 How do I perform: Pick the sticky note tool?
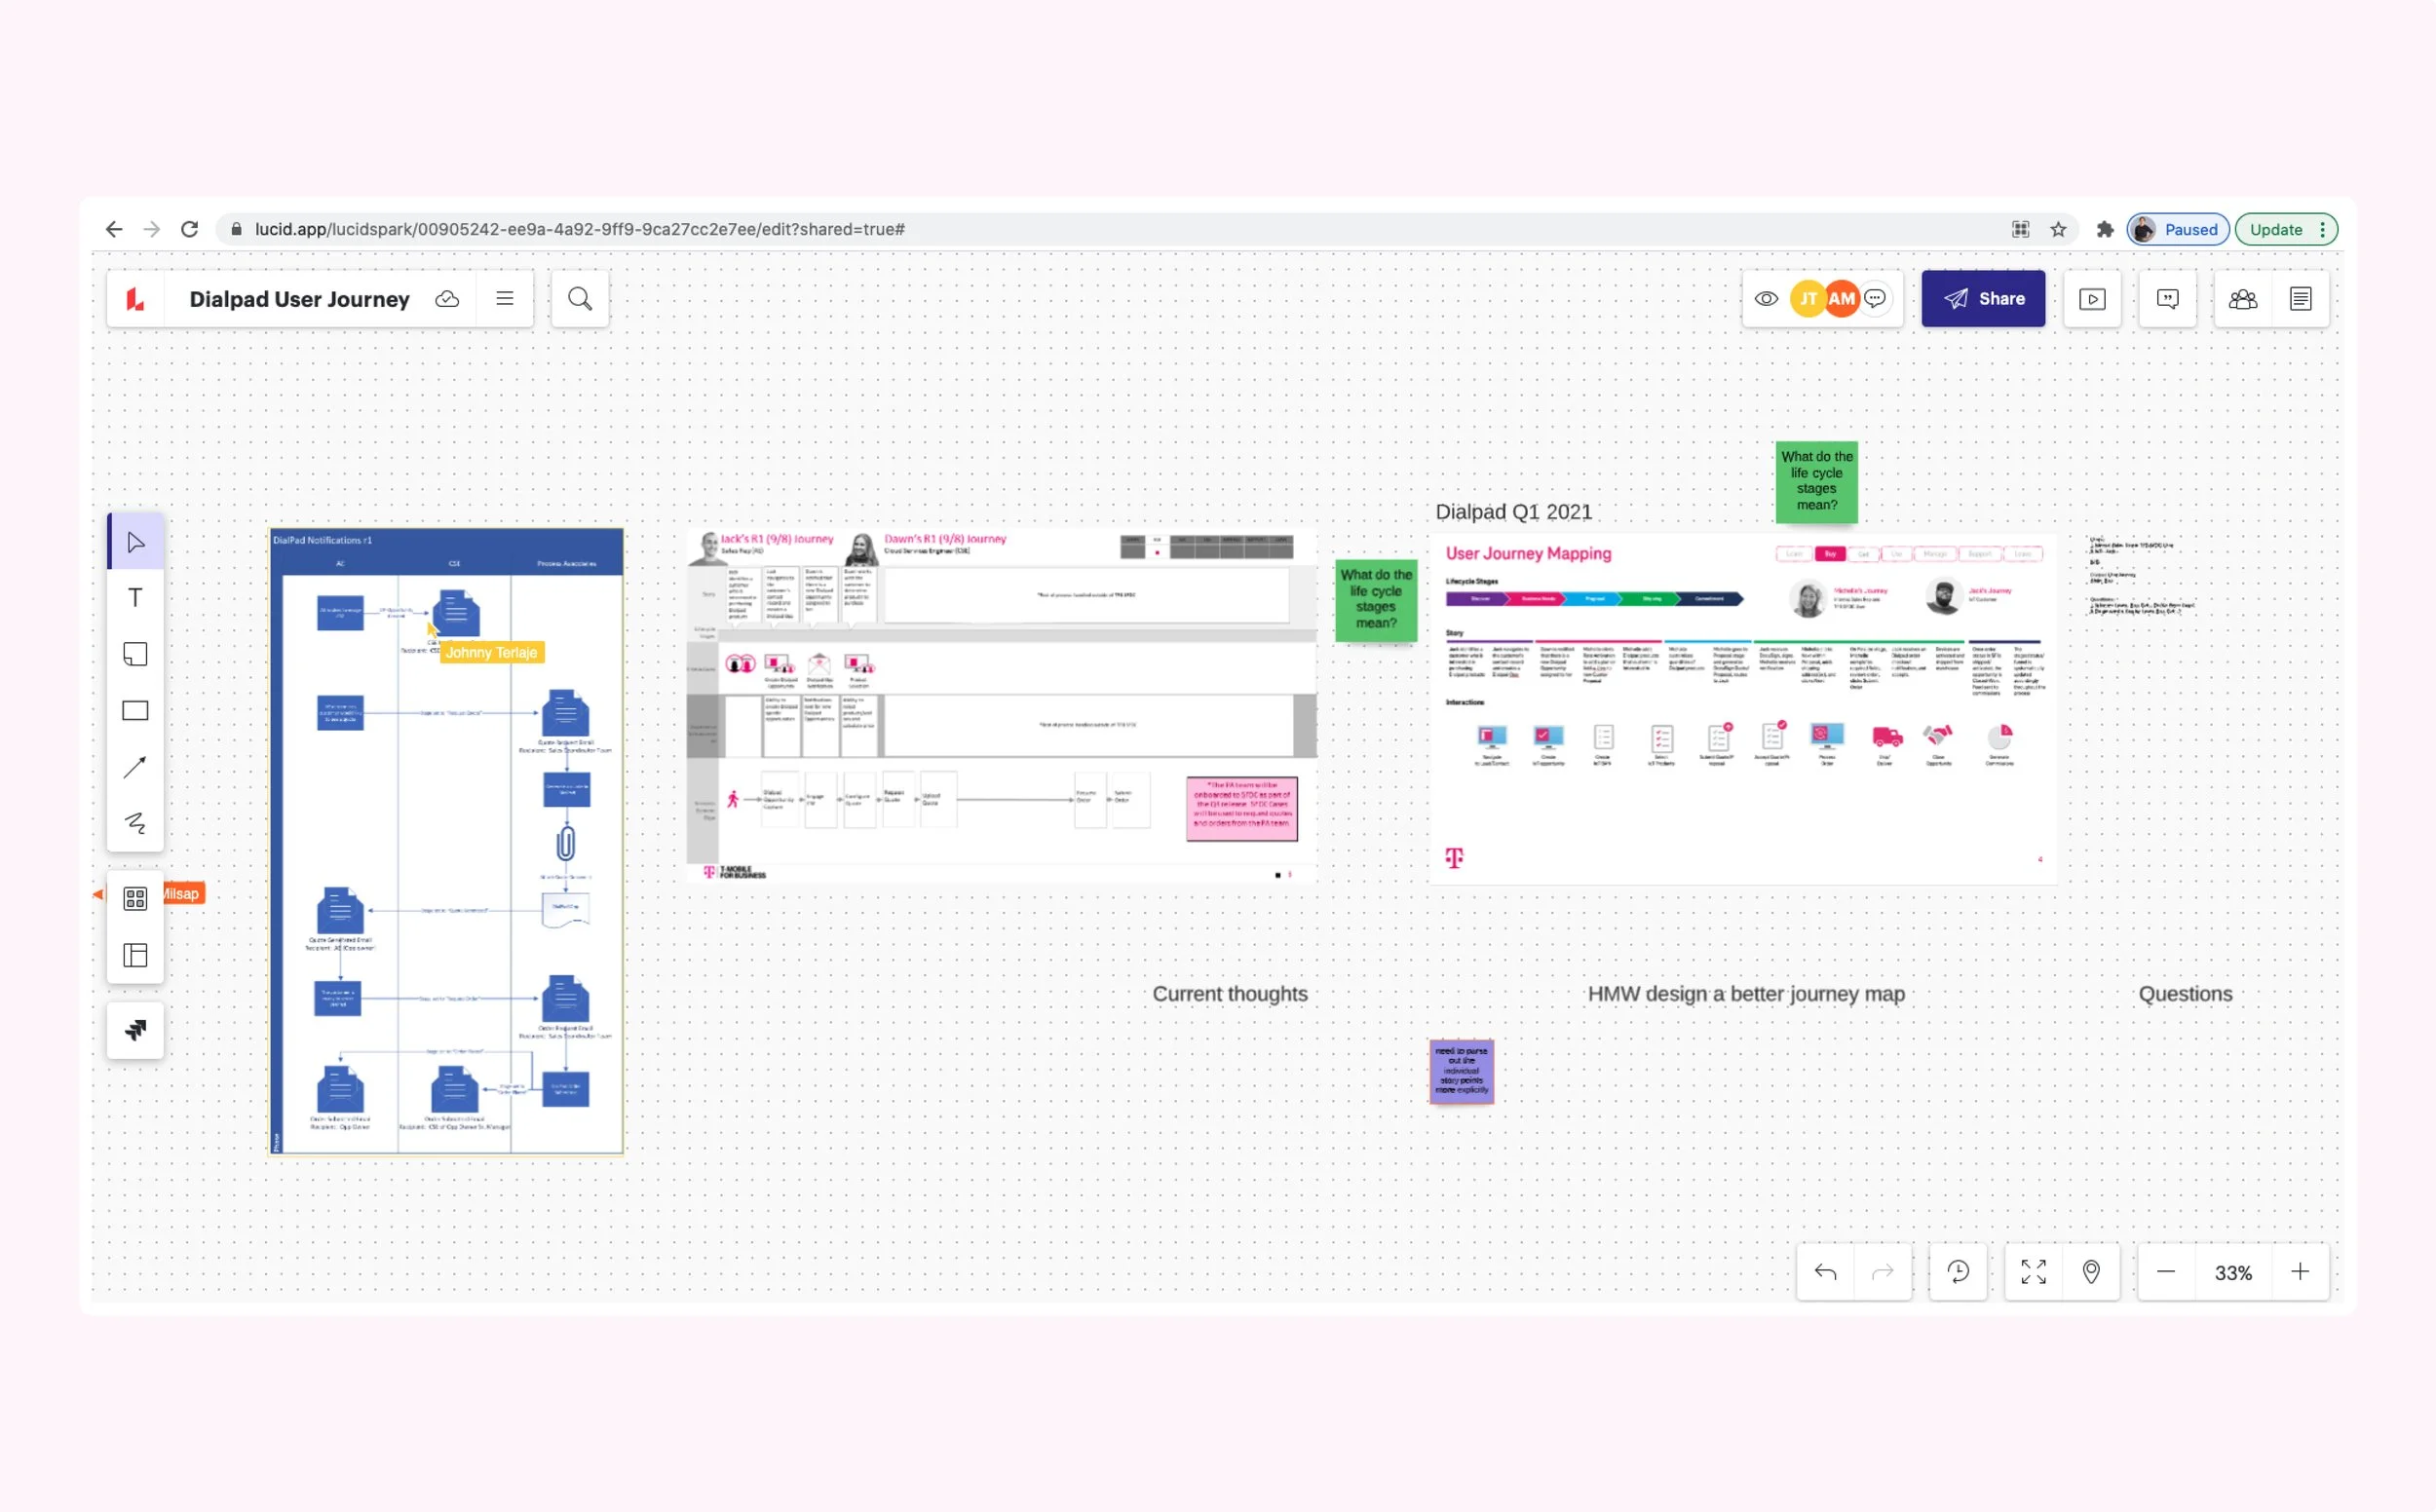click(x=135, y=654)
